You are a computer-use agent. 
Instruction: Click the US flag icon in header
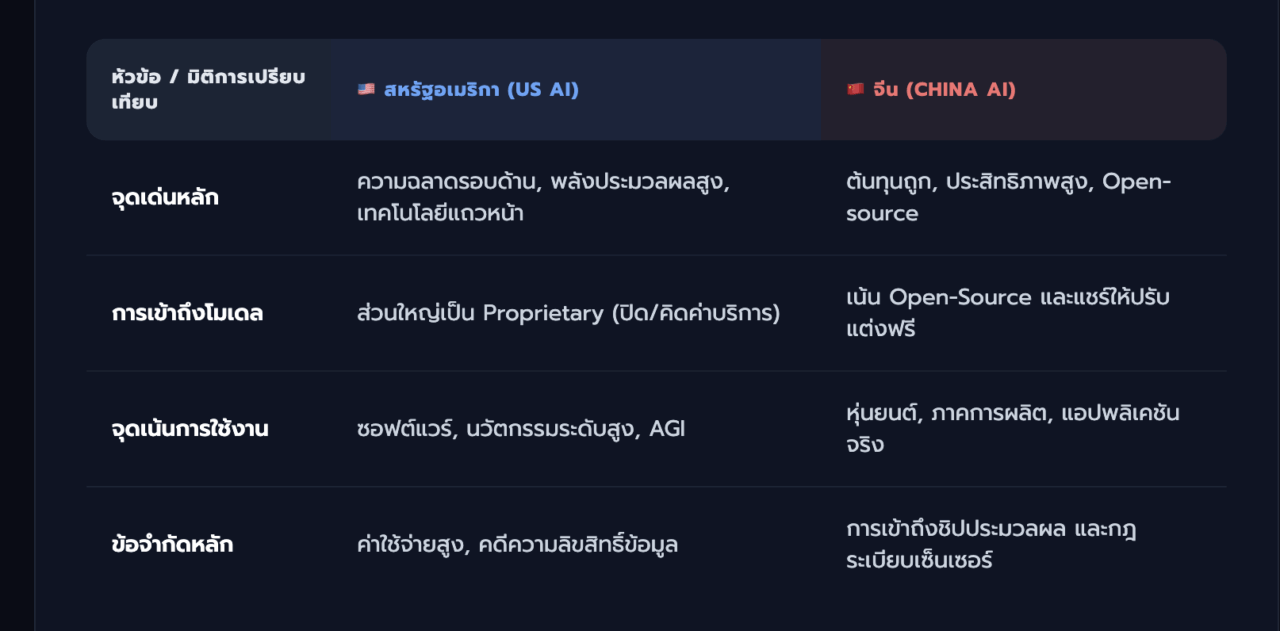click(366, 90)
